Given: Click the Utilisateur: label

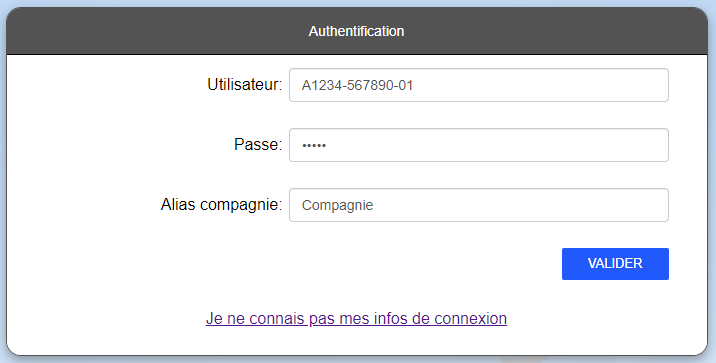Looking at the screenshot, I should 245,84.
